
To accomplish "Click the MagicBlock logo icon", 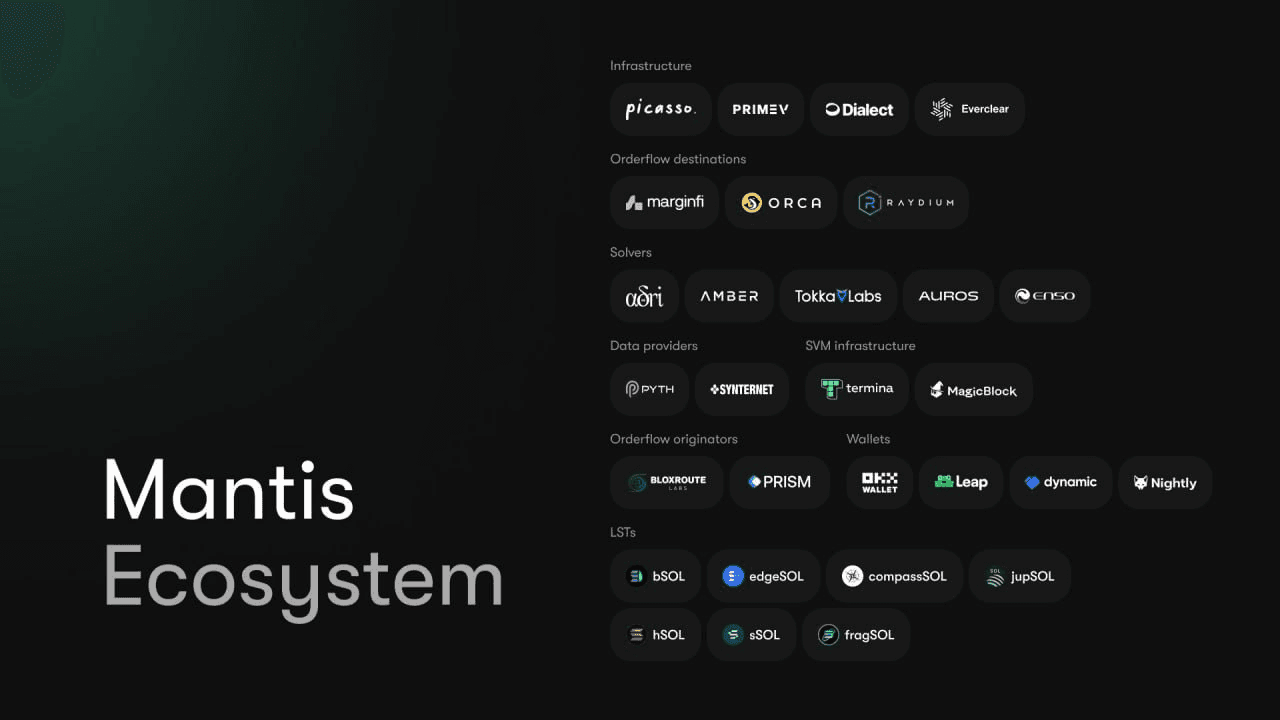I will pyautogui.click(x=937, y=390).
